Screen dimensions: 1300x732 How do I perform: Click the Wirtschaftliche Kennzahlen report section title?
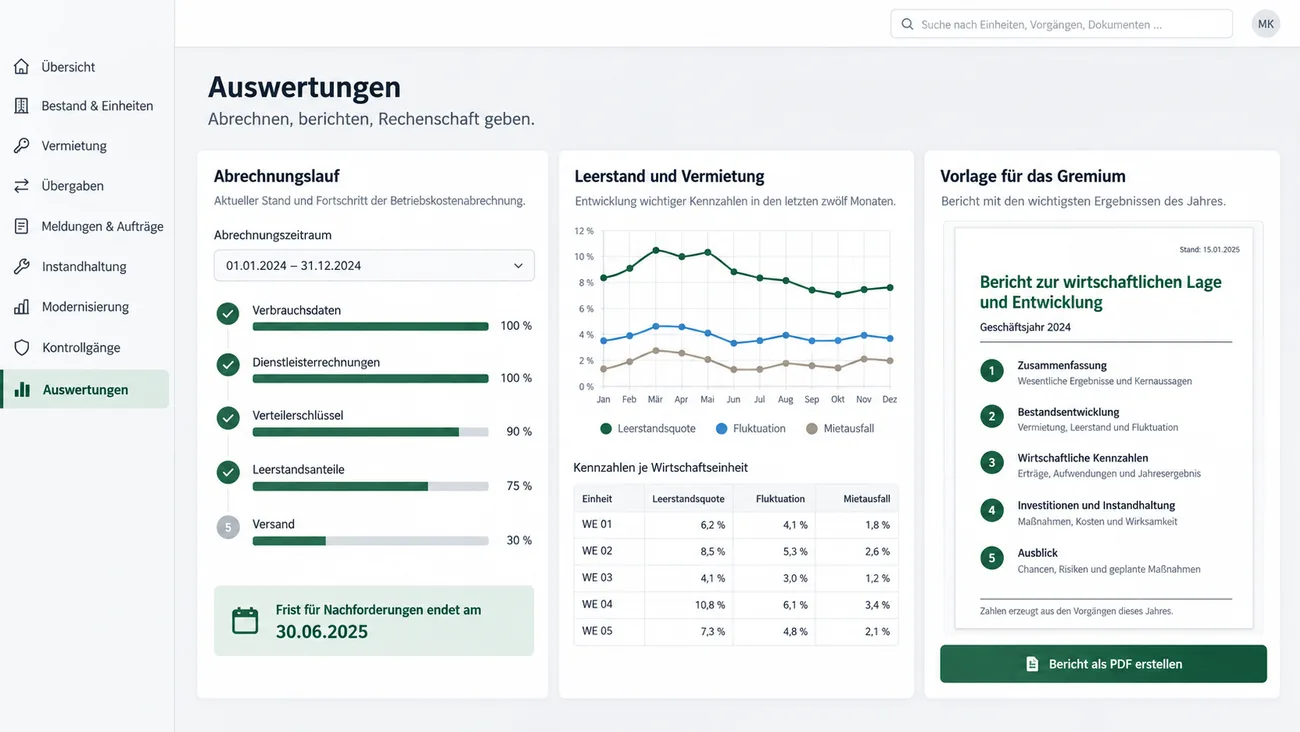[x=1083, y=458]
